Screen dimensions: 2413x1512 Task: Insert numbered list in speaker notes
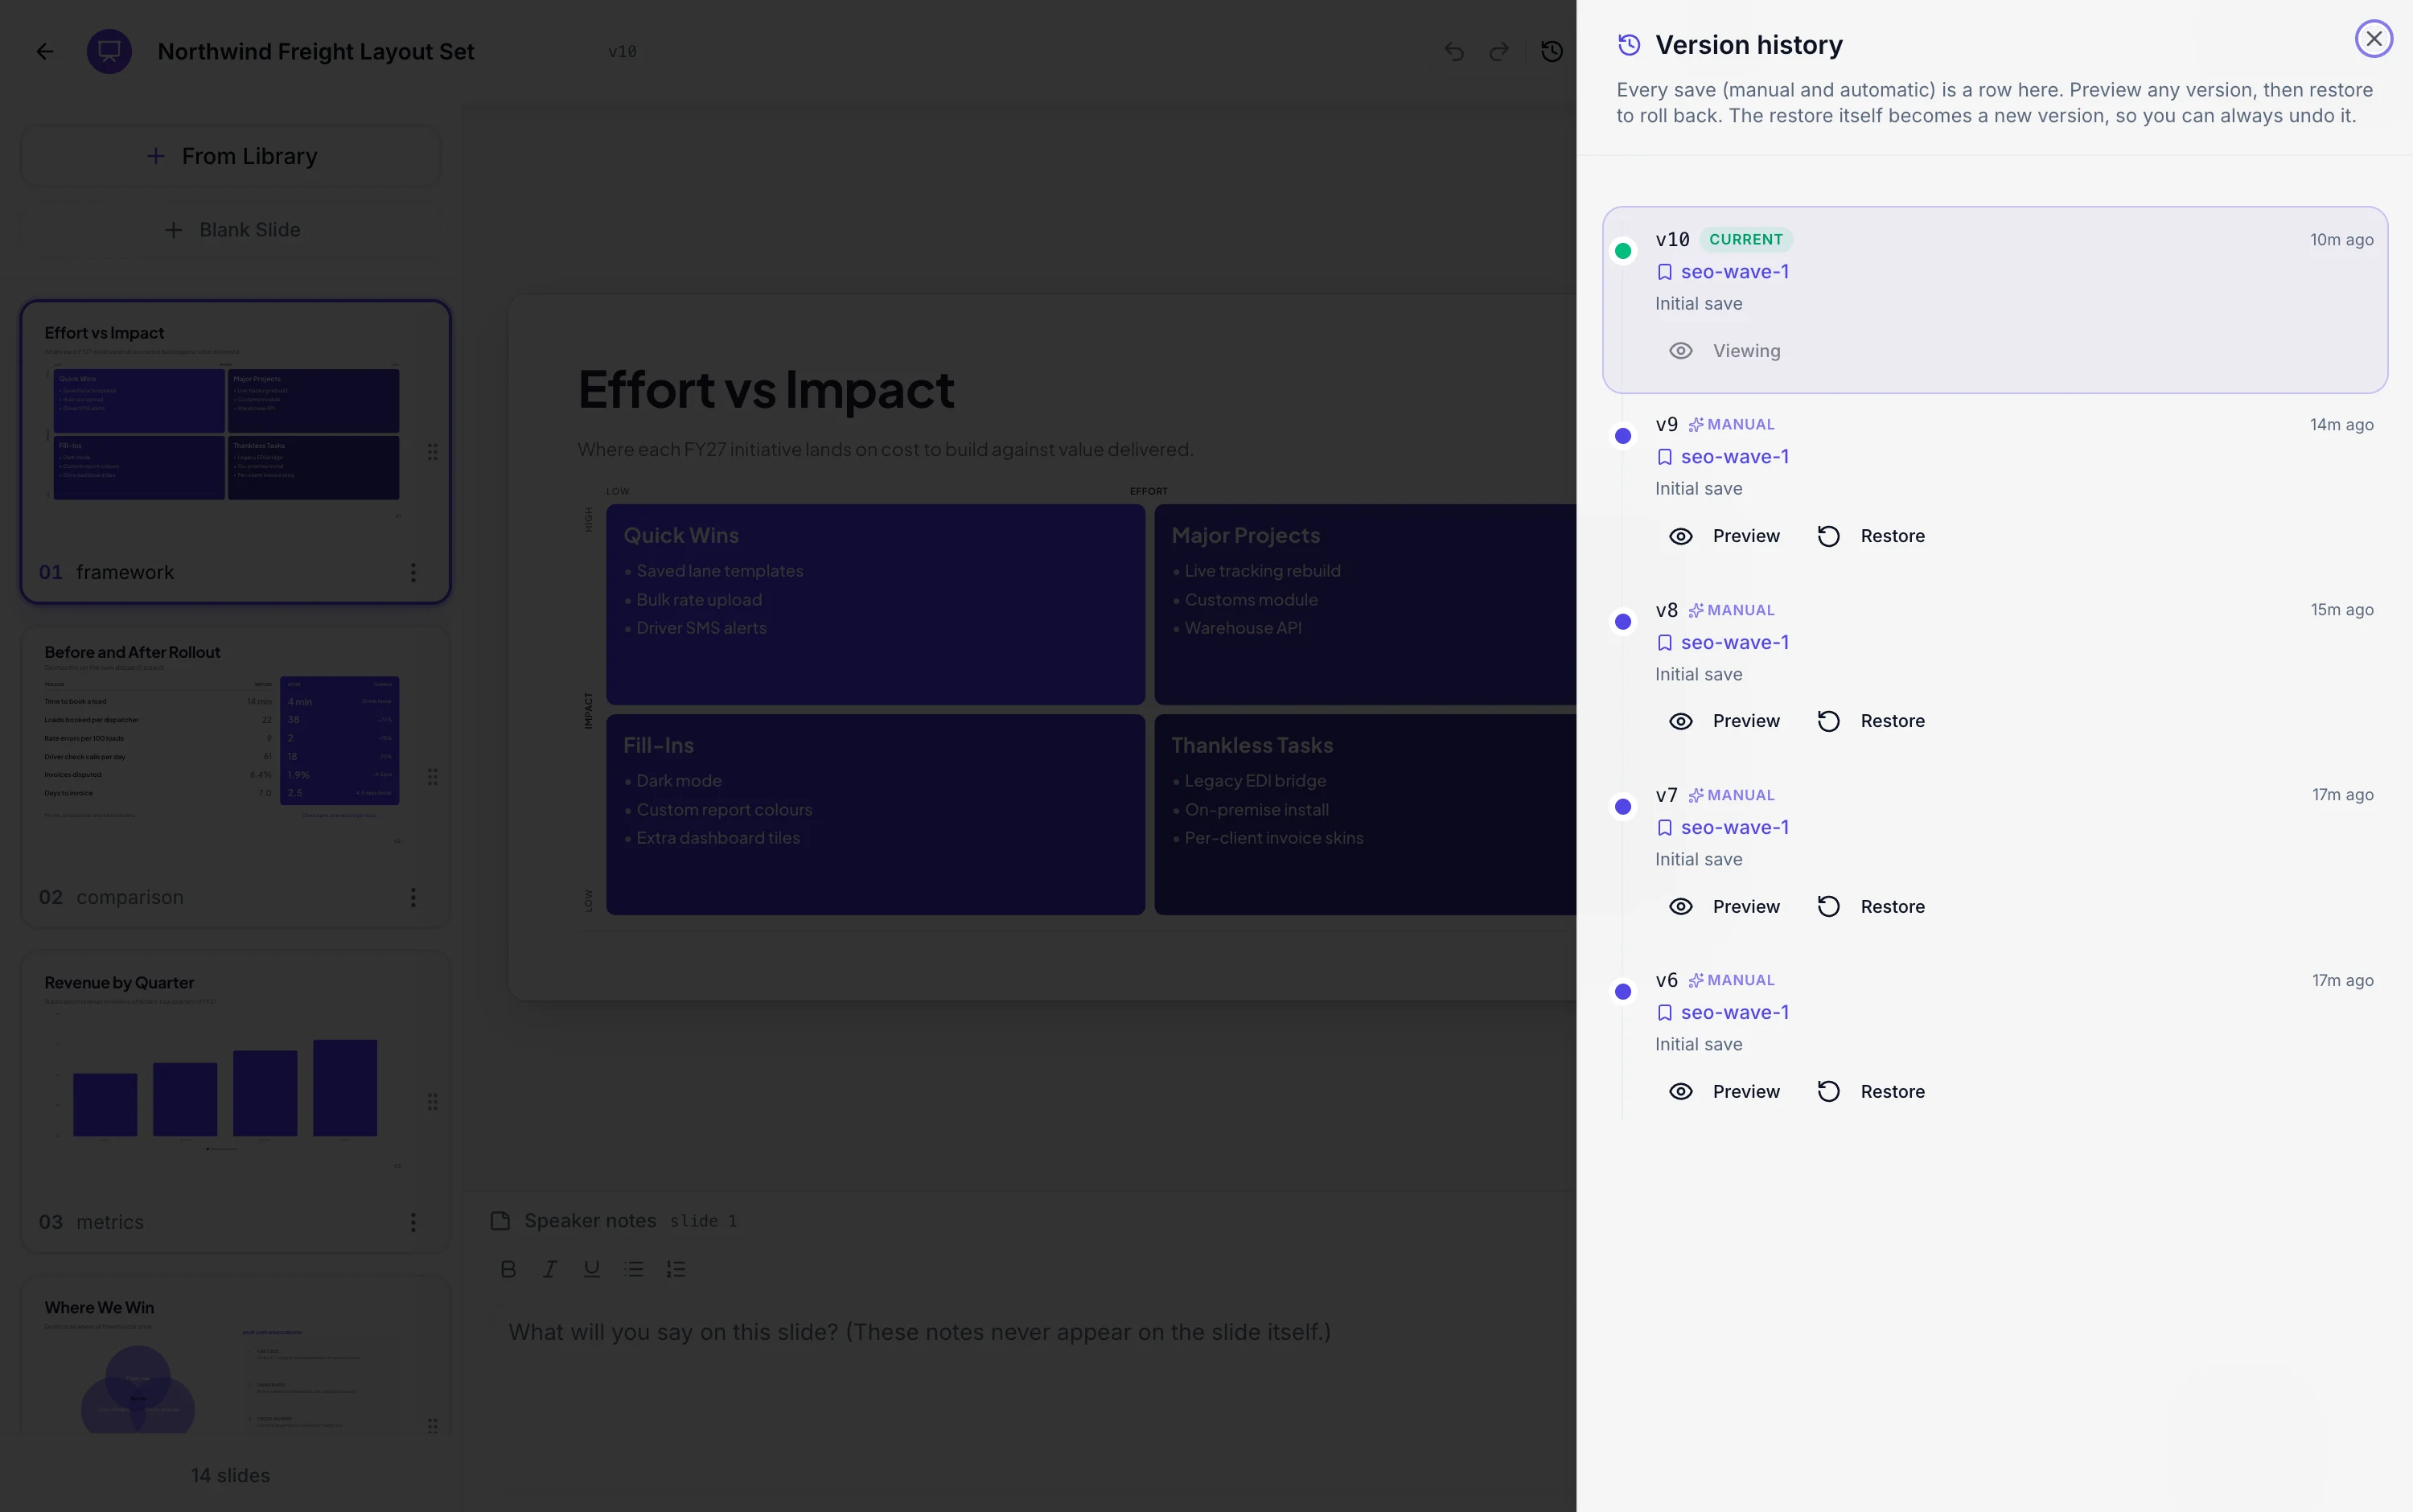(676, 1269)
